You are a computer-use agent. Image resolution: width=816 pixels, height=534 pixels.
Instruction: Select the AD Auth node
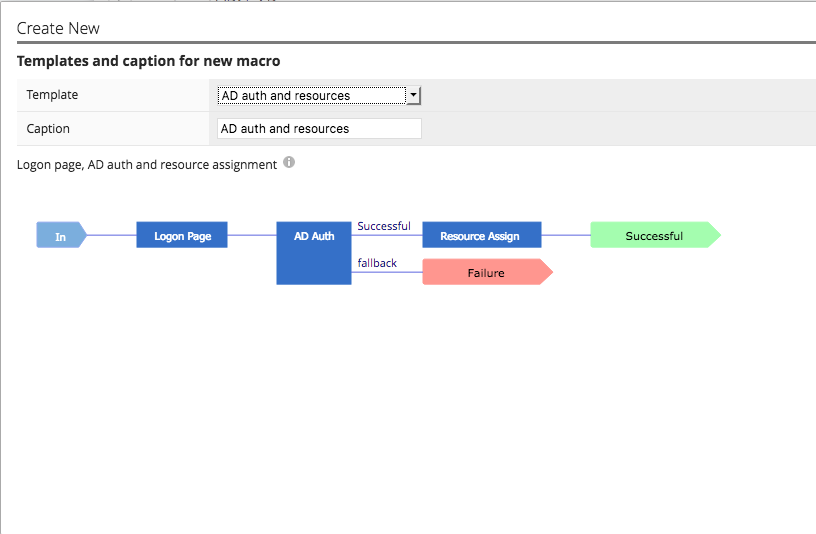(x=314, y=253)
